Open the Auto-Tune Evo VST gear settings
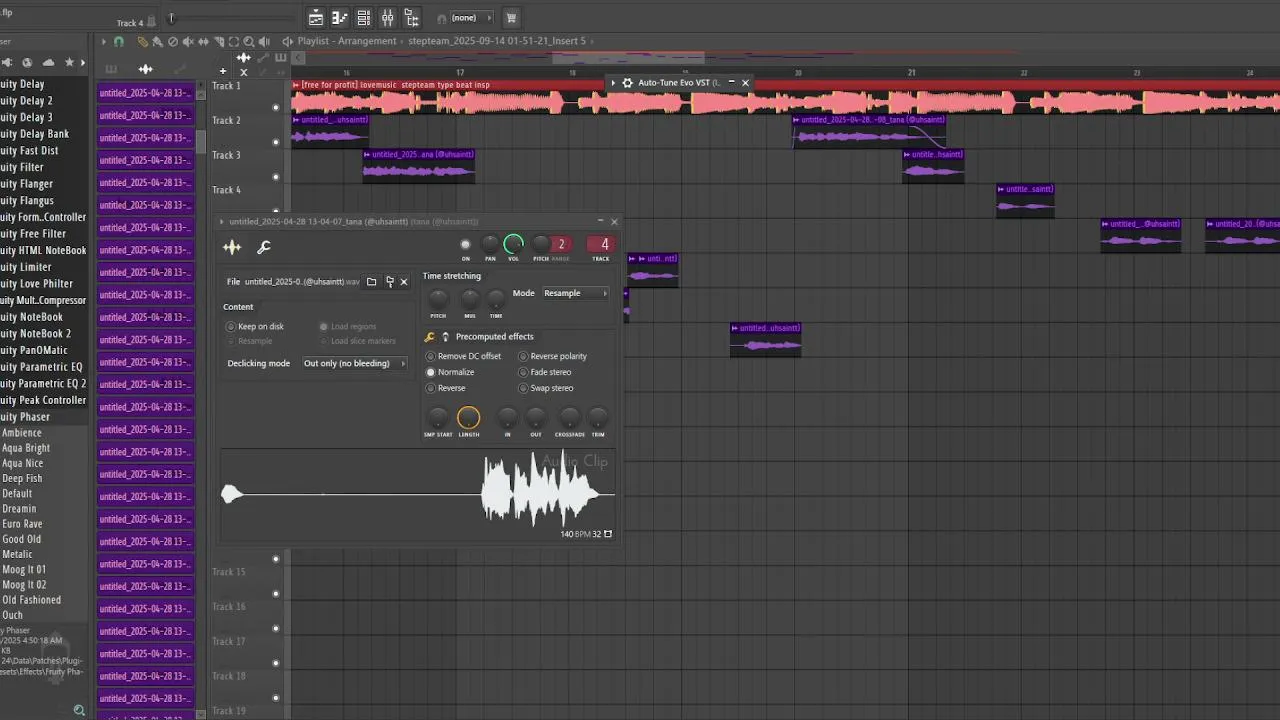1280x720 pixels. 627,83
